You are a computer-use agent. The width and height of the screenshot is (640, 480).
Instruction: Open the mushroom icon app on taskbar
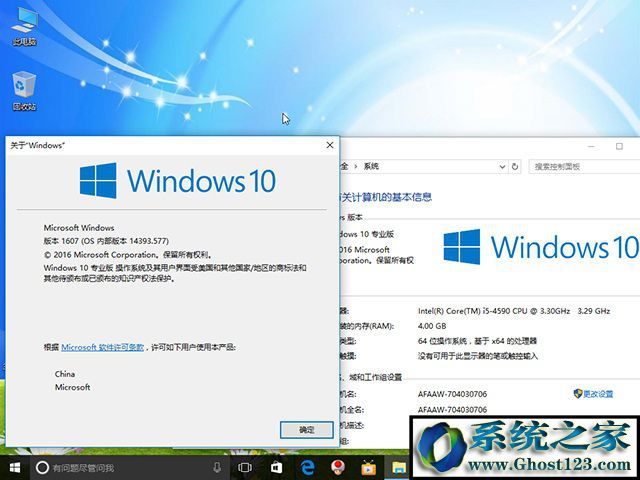(338, 467)
